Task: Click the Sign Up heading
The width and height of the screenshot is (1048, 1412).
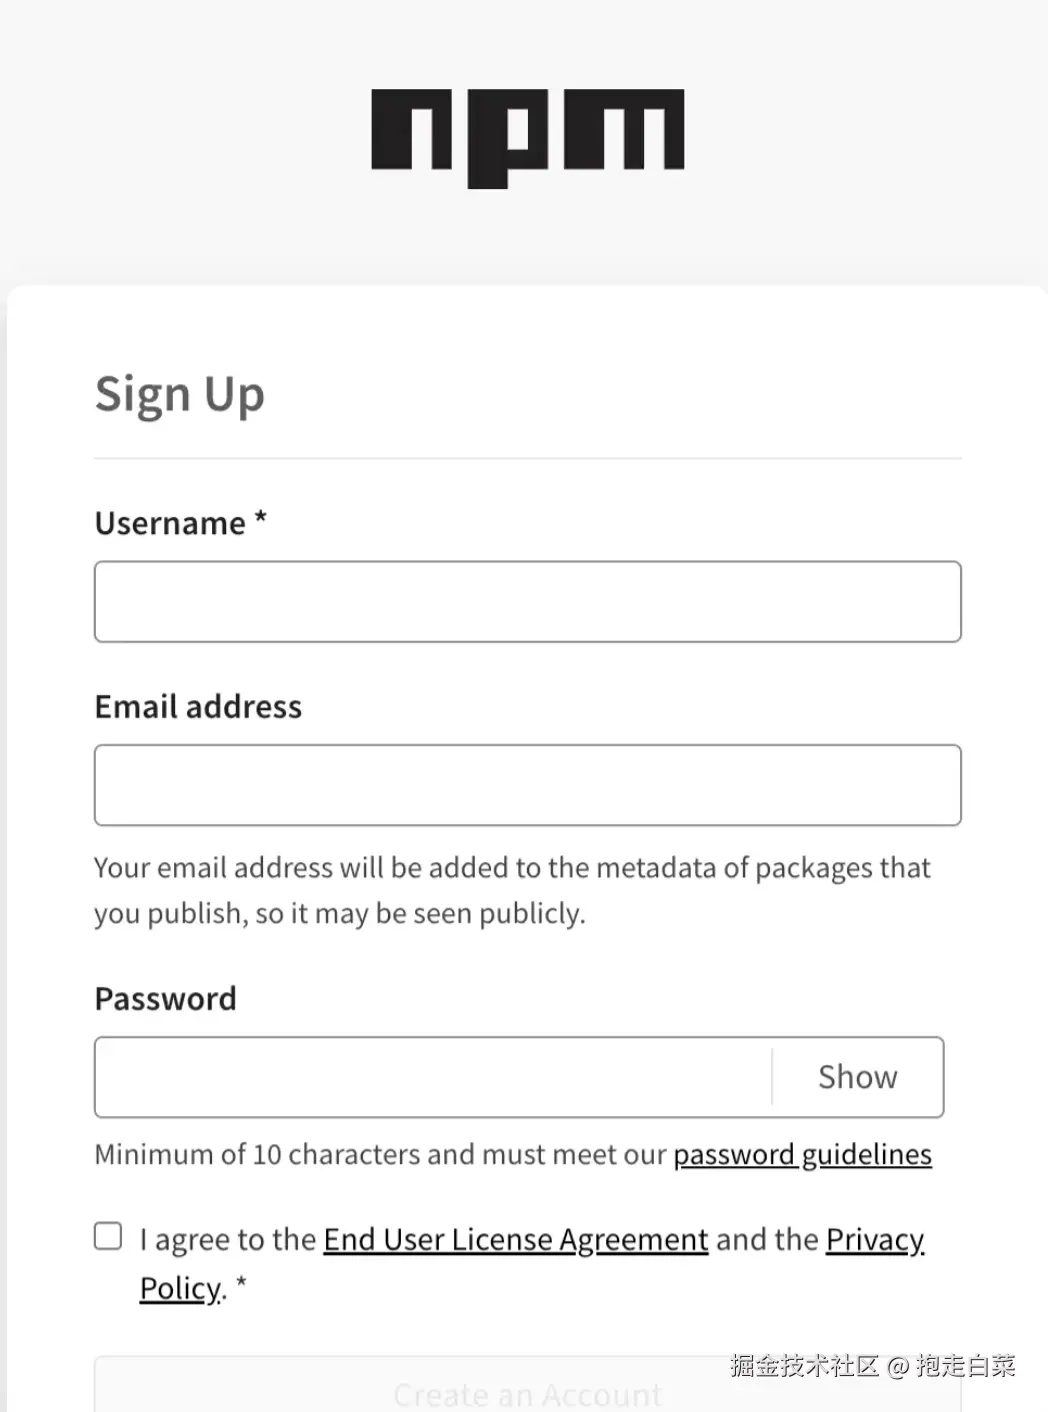Action: tap(180, 394)
